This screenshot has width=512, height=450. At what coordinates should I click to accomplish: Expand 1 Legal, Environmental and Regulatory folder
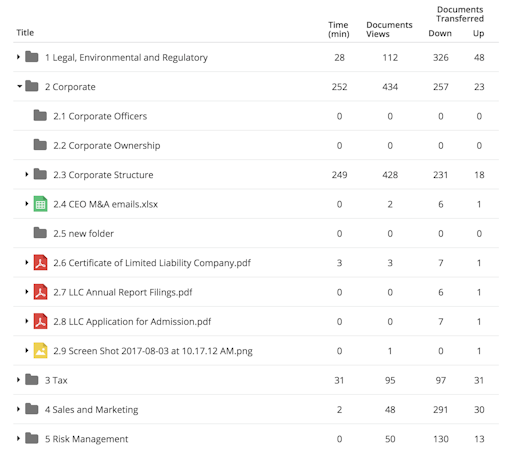[x=18, y=57]
